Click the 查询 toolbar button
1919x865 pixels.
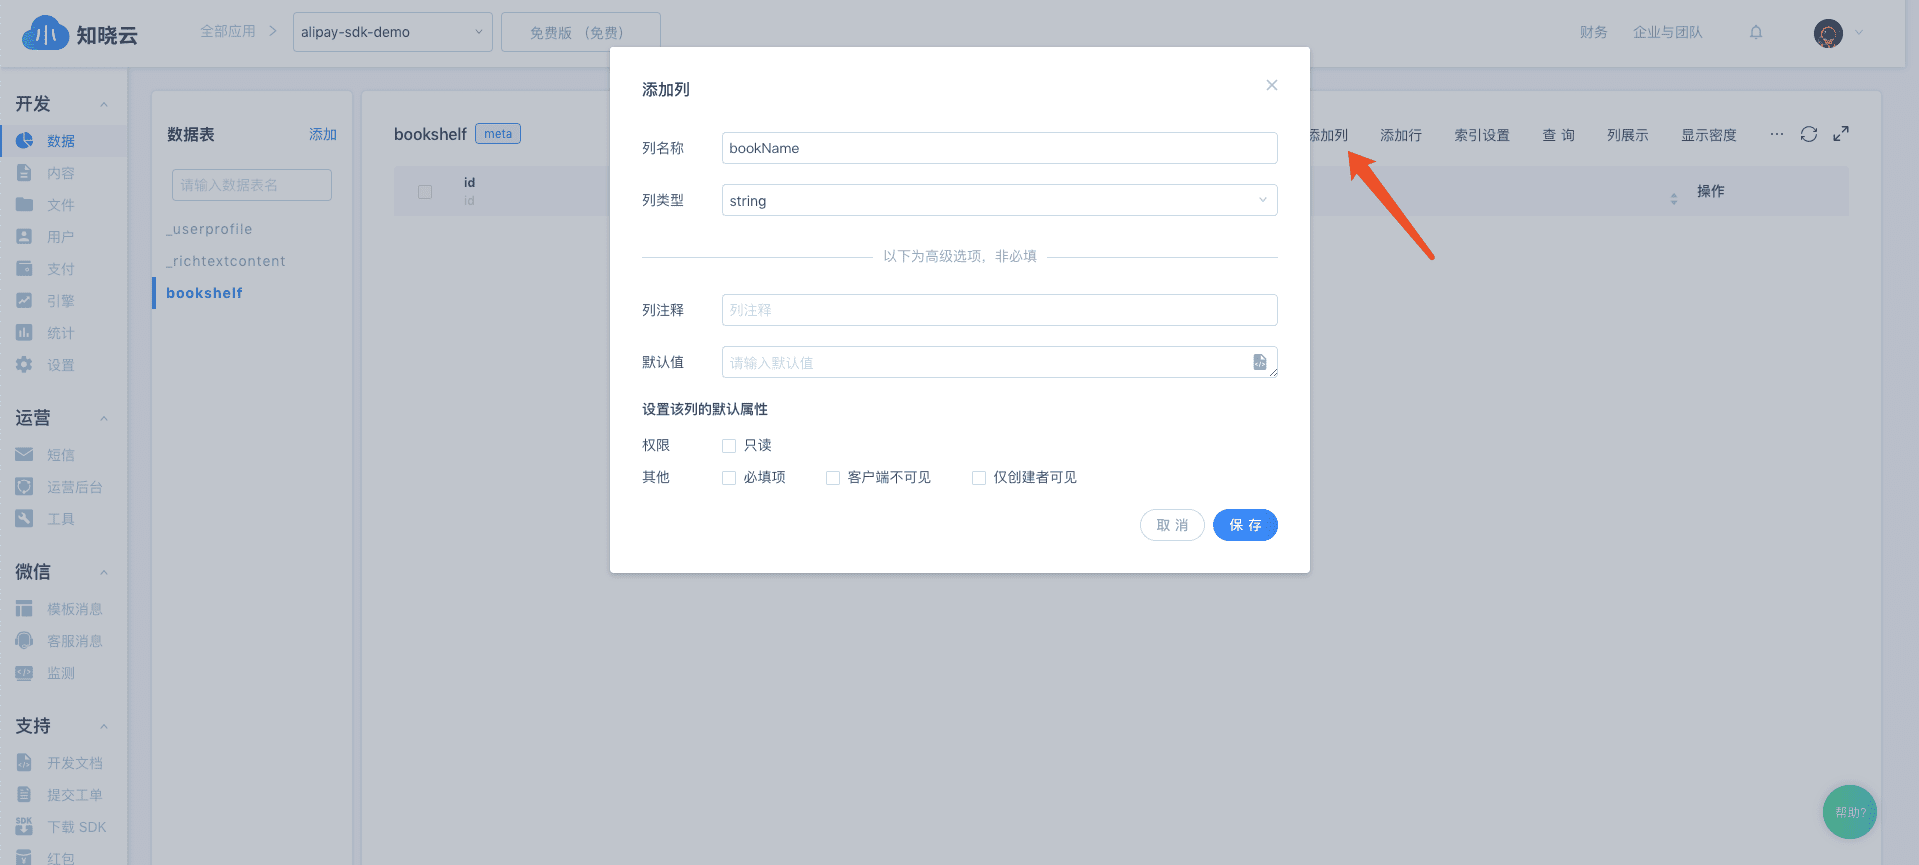(1558, 135)
